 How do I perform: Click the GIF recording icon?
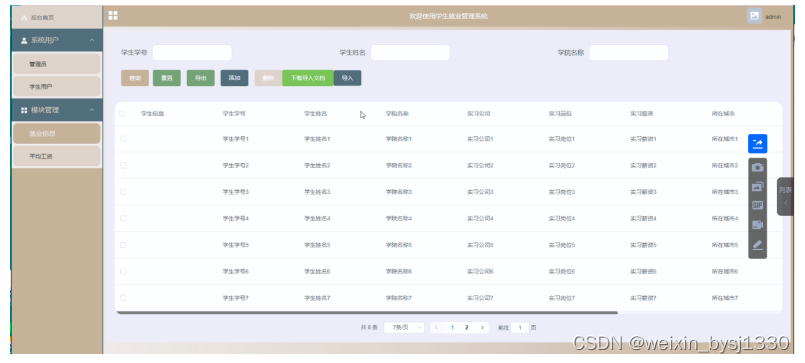pyautogui.click(x=757, y=205)
